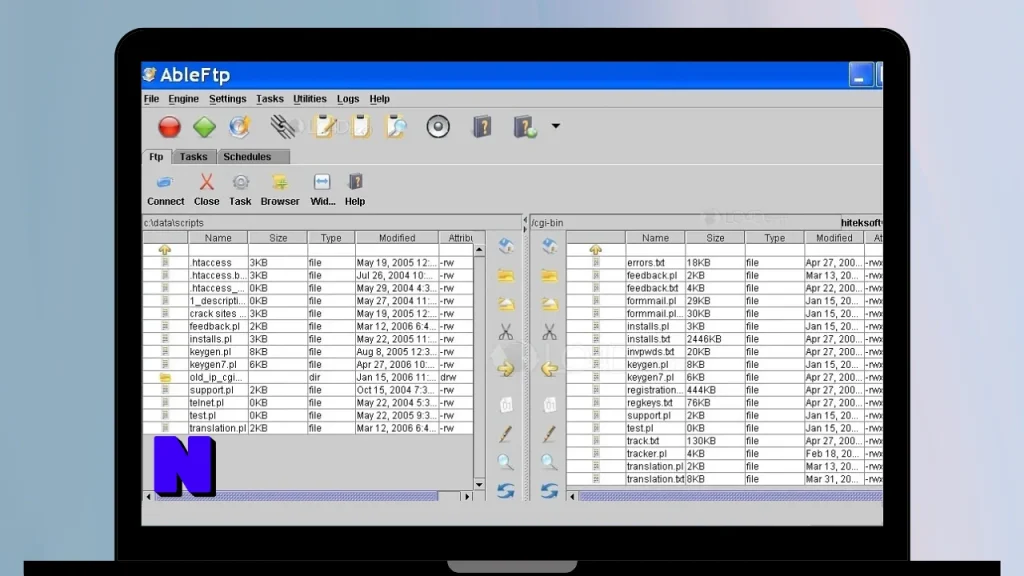Go up a directory in local pane
Screen dimensions: 1024x576
pos(165,250)
